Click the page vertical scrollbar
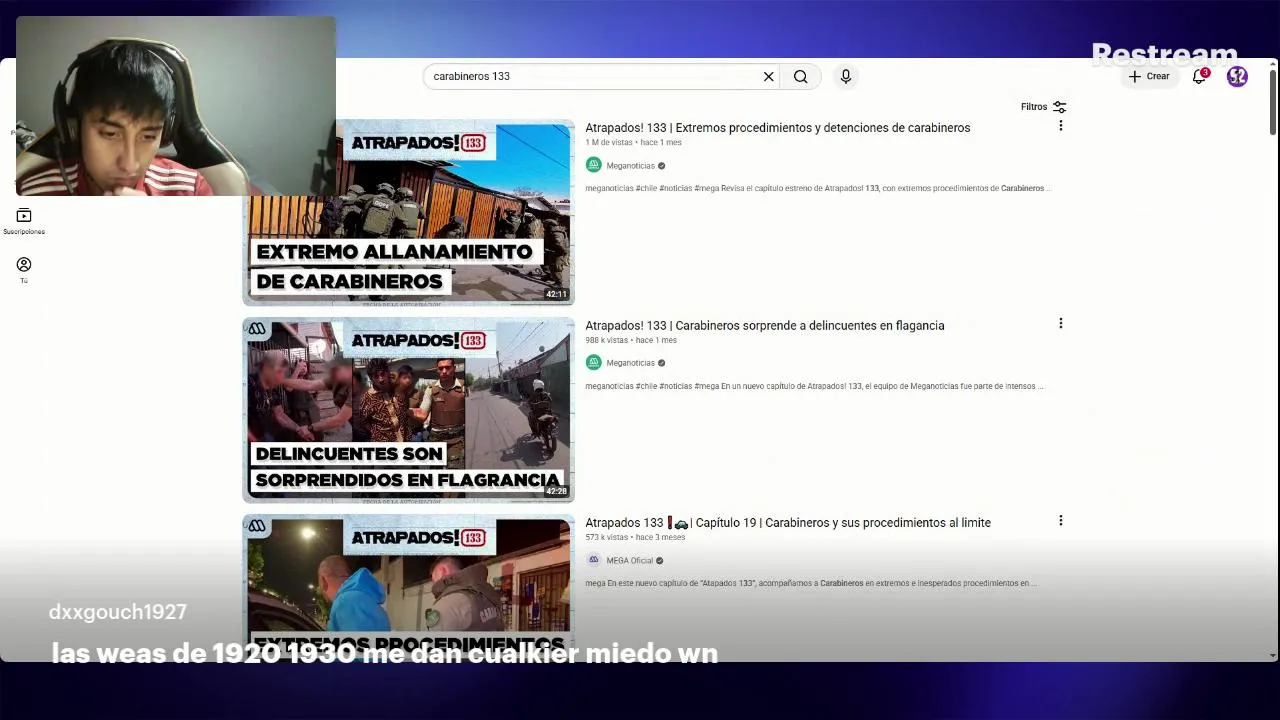Image resolution: width=1280 pixels, height=720 pixels. [1272, 100]
